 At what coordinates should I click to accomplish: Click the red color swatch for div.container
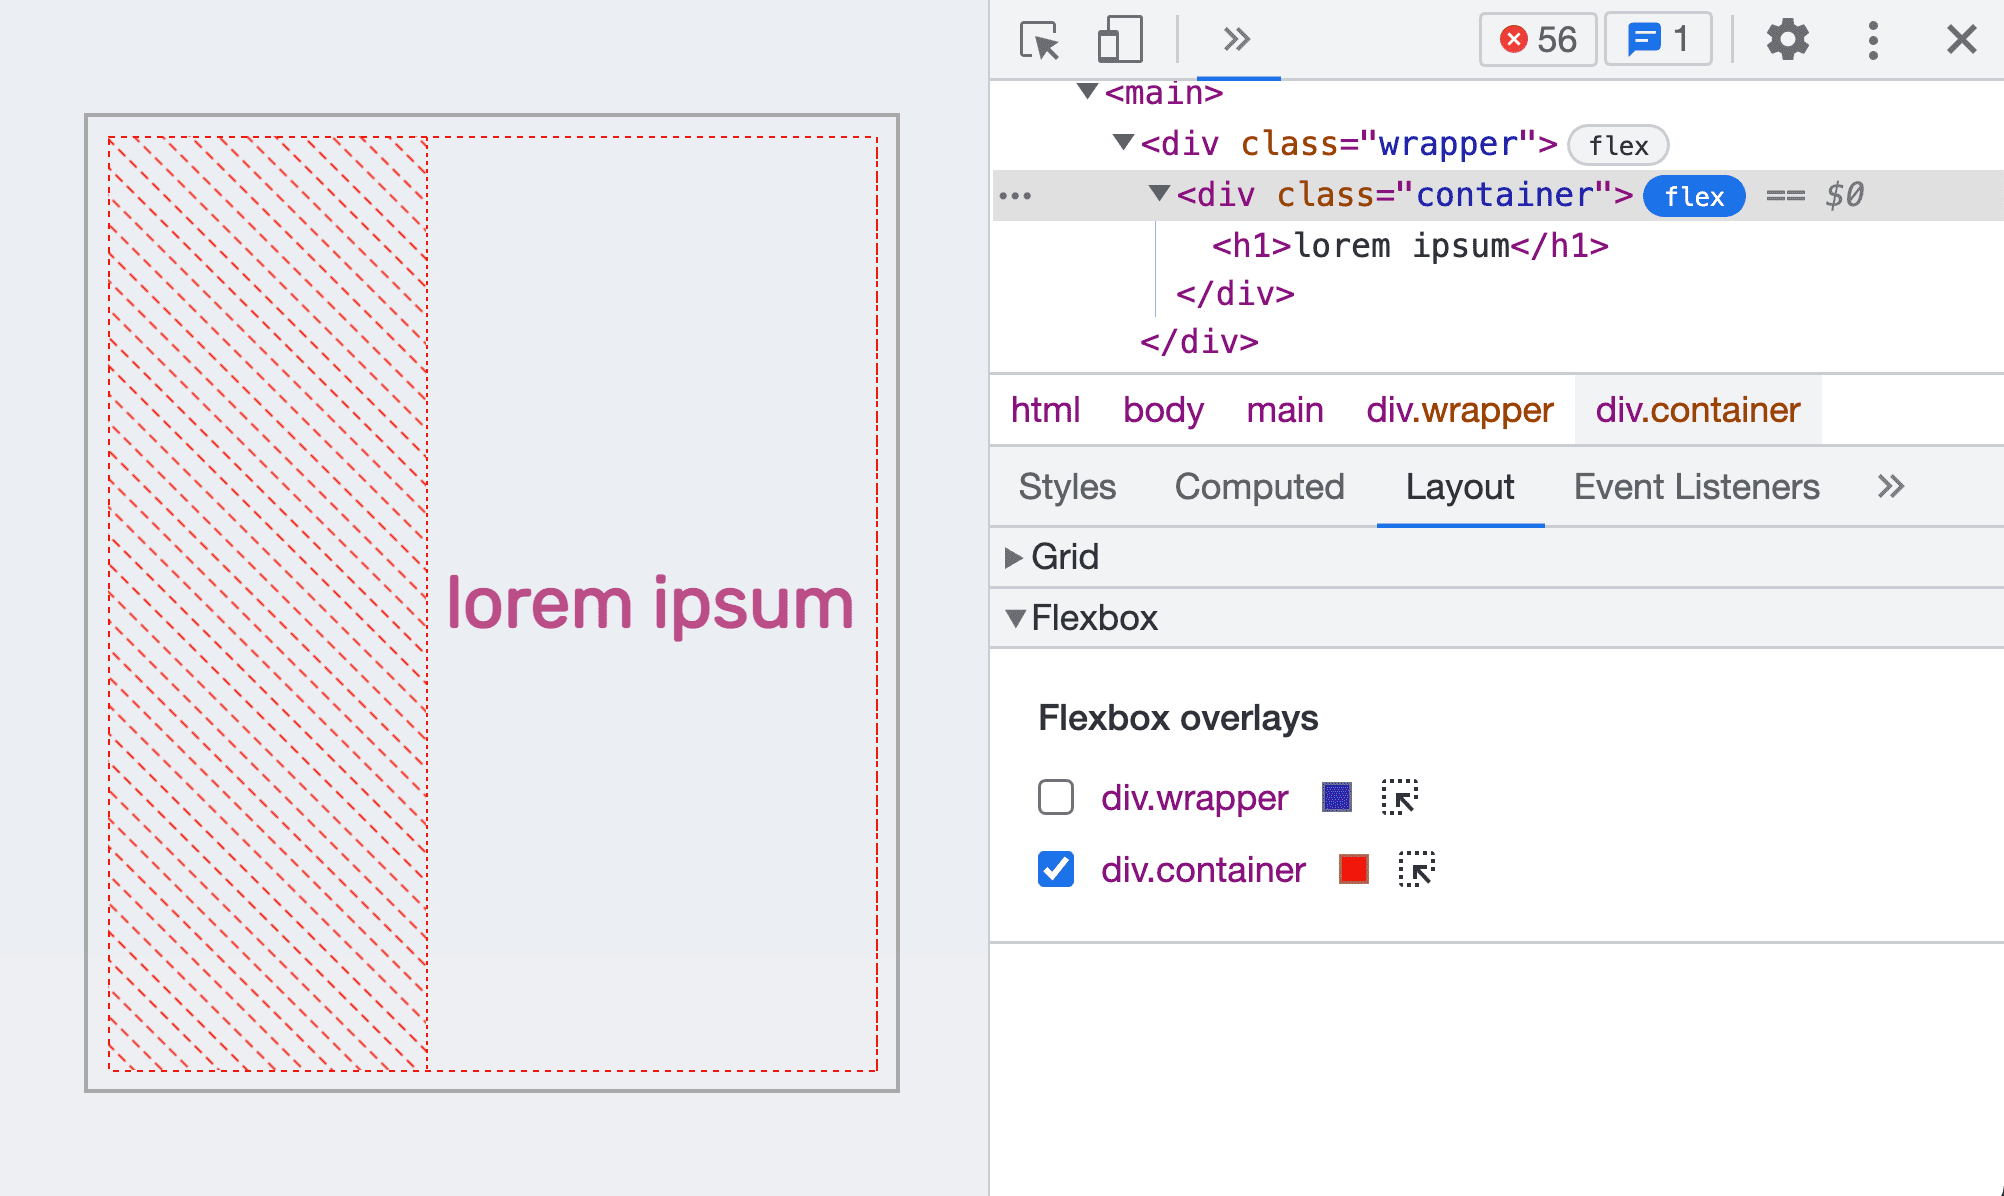(1352, 870)
